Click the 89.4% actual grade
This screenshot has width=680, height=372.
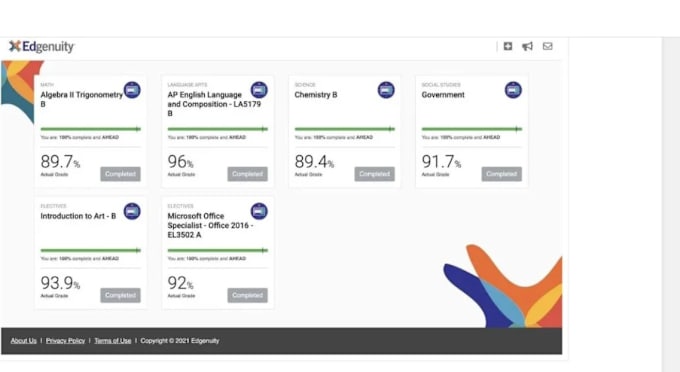coord(314,162)
